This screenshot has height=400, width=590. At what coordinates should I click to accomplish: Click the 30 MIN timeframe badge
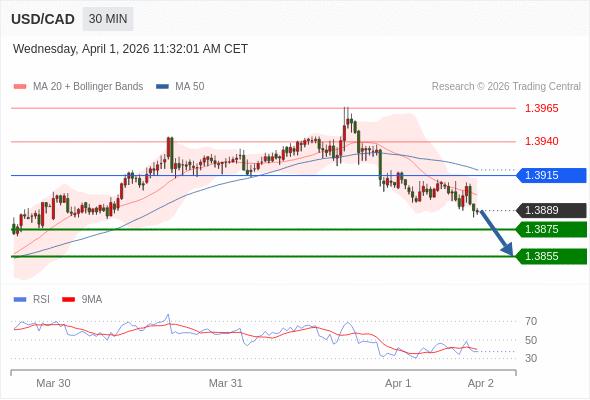(x=108, y=19)
